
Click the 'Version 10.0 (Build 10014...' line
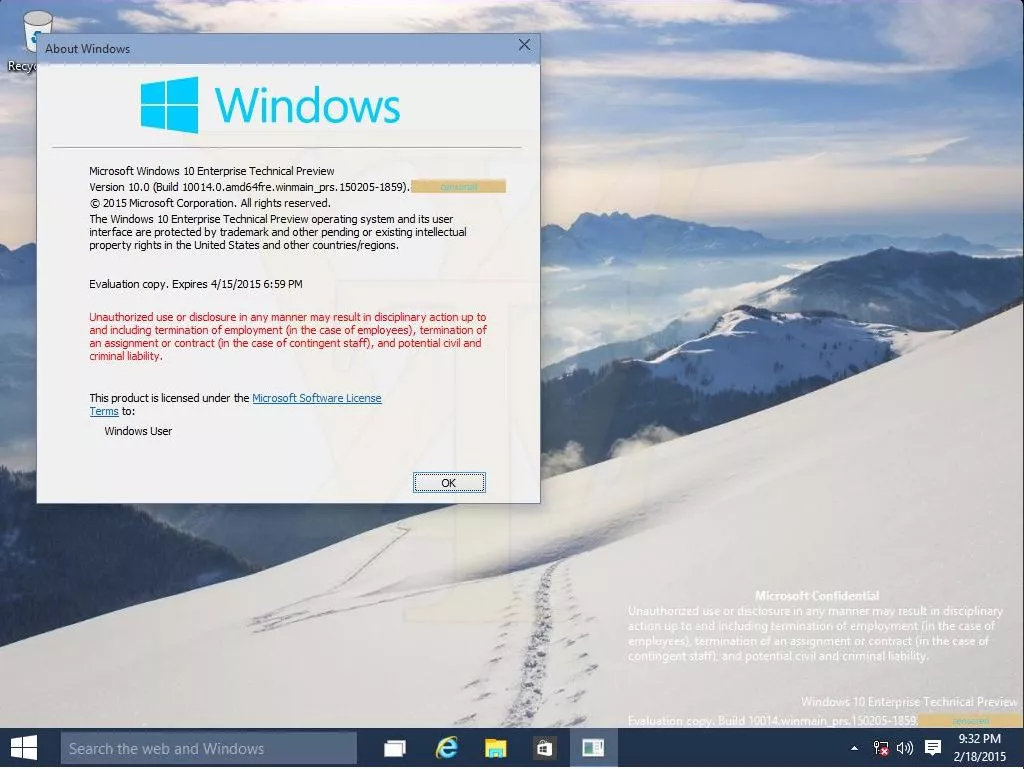[x=249, y=187]
